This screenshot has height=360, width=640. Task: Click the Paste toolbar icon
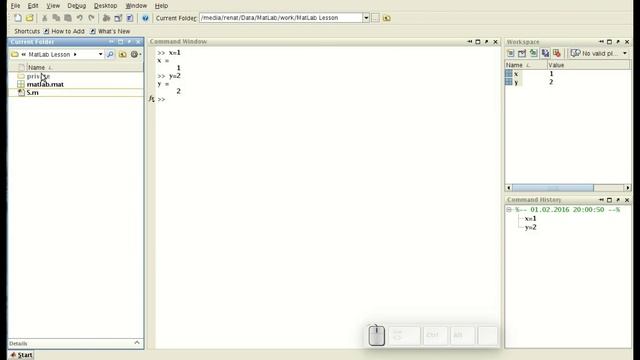(68, 18)
